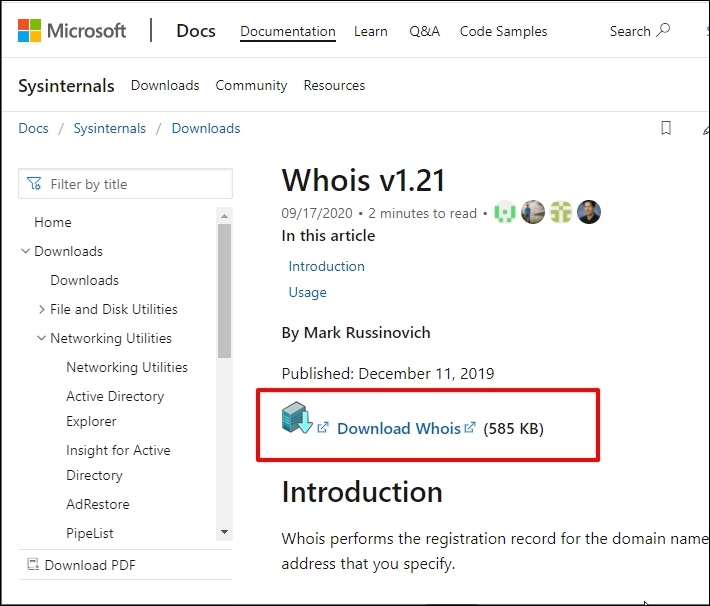Jump to Introduction article link
The width and height of the screenshot is (710, 606).
pos(326,266)
